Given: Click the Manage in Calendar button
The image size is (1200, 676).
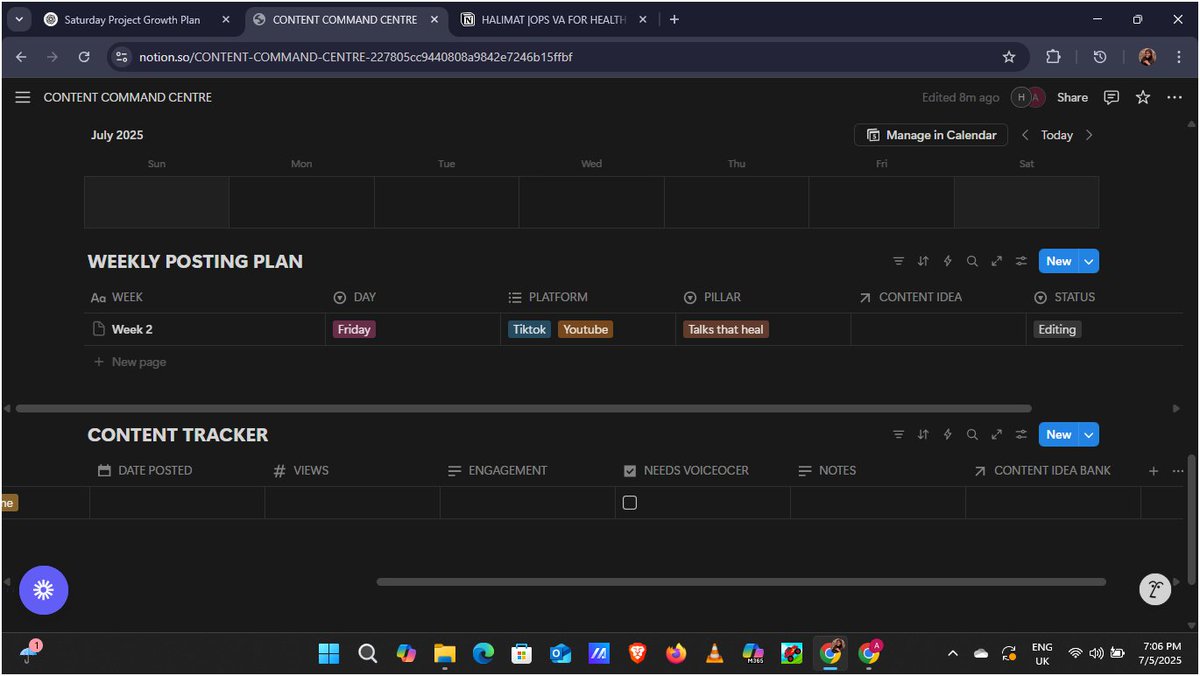Looking at the screenshot, I should point(929,134).
